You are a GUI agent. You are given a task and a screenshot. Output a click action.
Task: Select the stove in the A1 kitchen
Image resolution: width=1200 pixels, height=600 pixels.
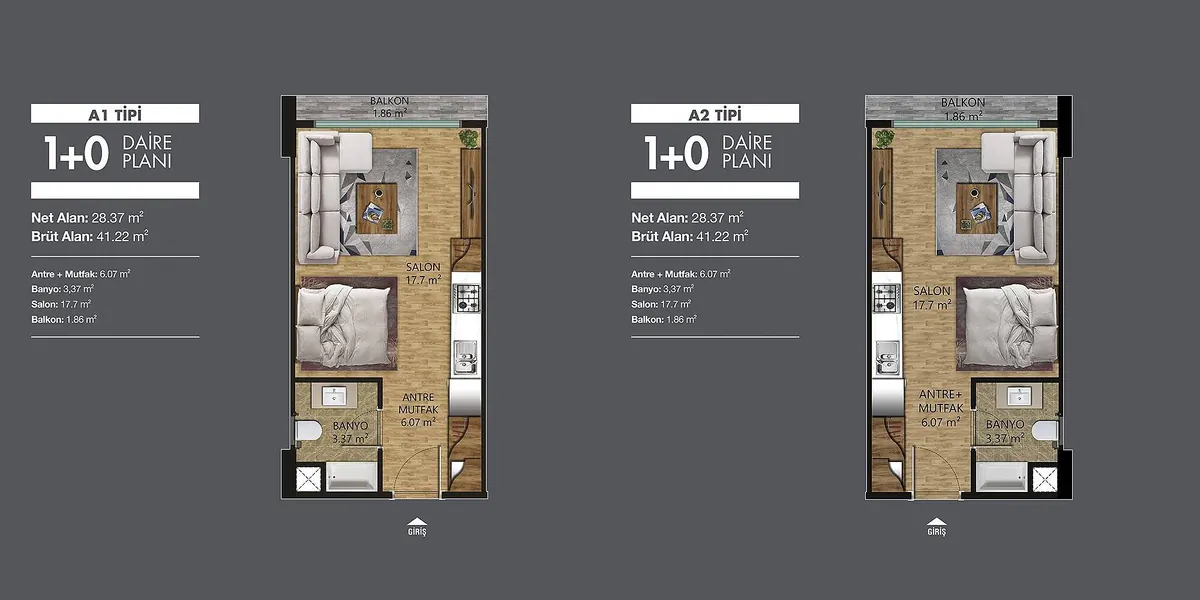pyautogui.click(x=468, y=299)
